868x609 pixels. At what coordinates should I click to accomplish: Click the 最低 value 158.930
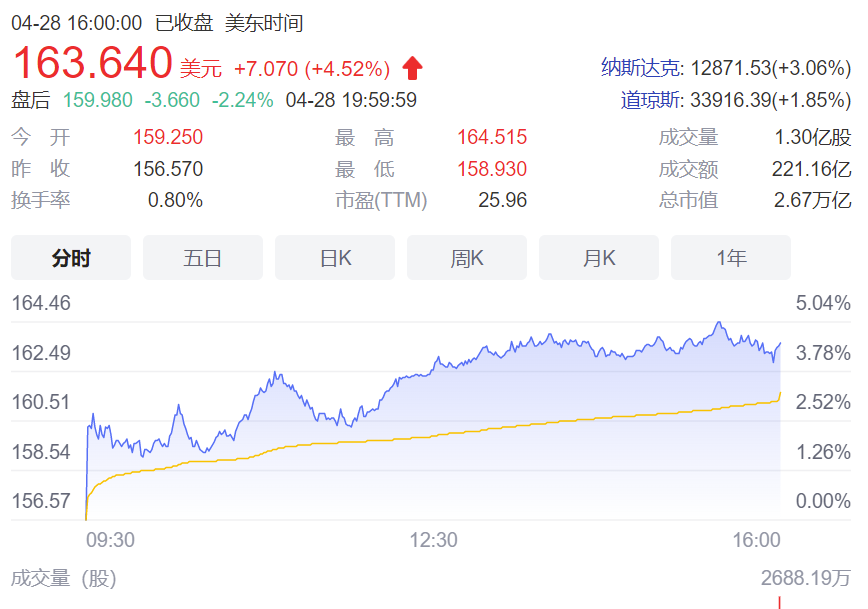(492, 169)
